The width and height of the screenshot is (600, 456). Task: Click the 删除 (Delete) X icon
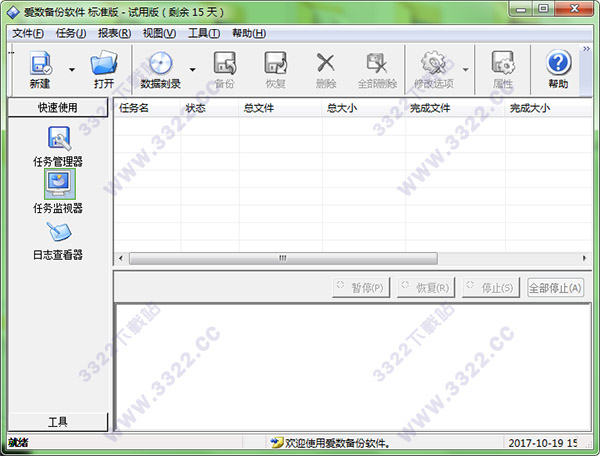tap(326, 63)
